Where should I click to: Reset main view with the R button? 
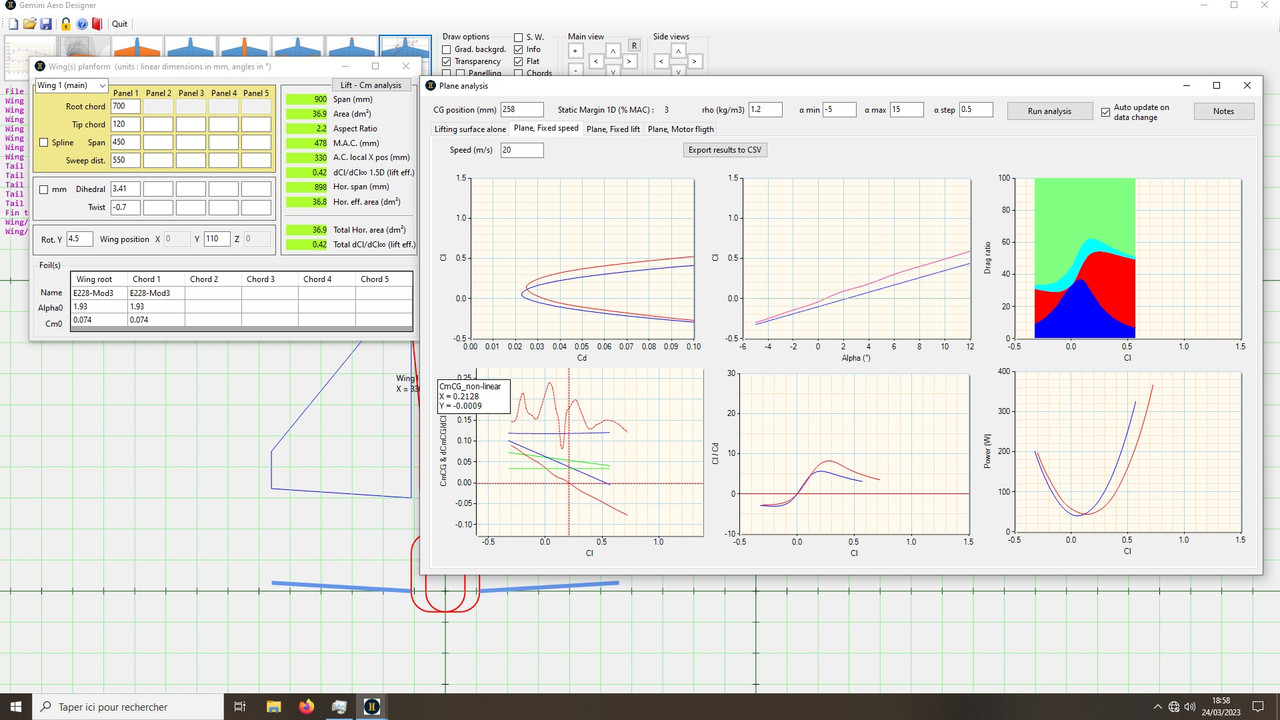pos(634,46)
